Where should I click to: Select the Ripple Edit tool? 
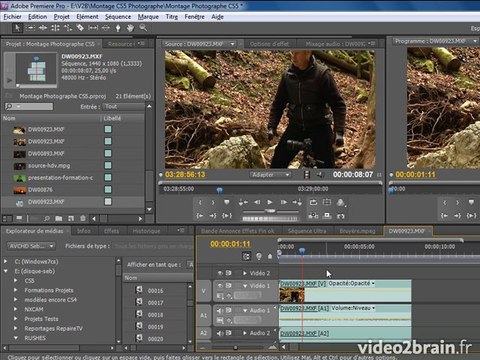coord(43,28)
